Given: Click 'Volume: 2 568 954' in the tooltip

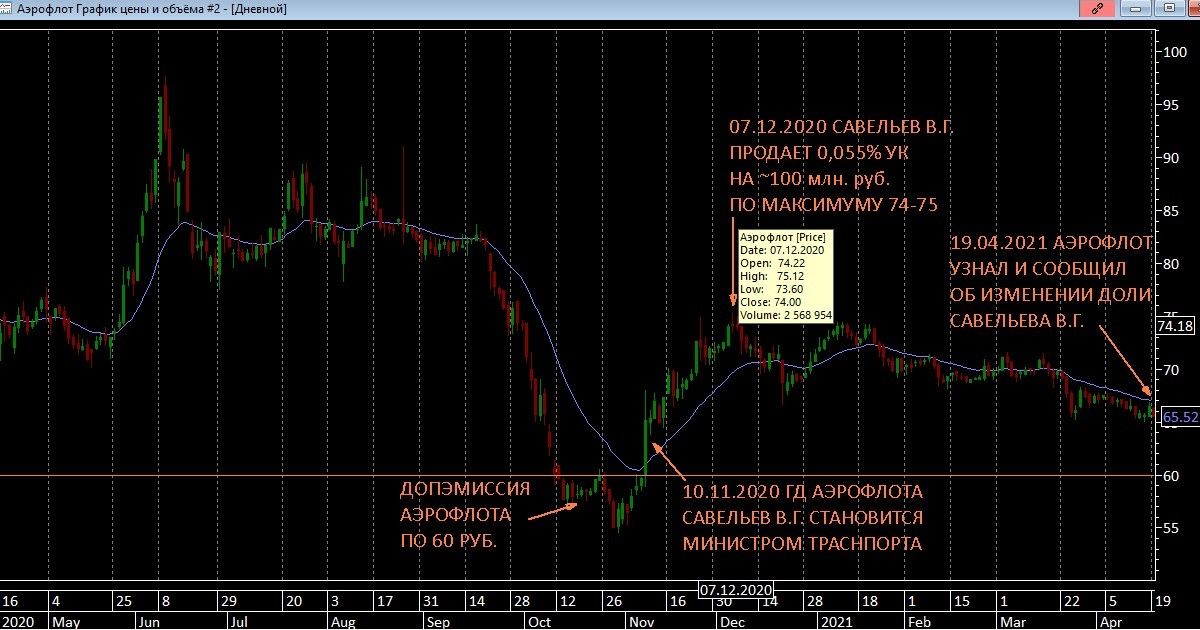Looking at the screenshot, I should click(x=786, y=315).
